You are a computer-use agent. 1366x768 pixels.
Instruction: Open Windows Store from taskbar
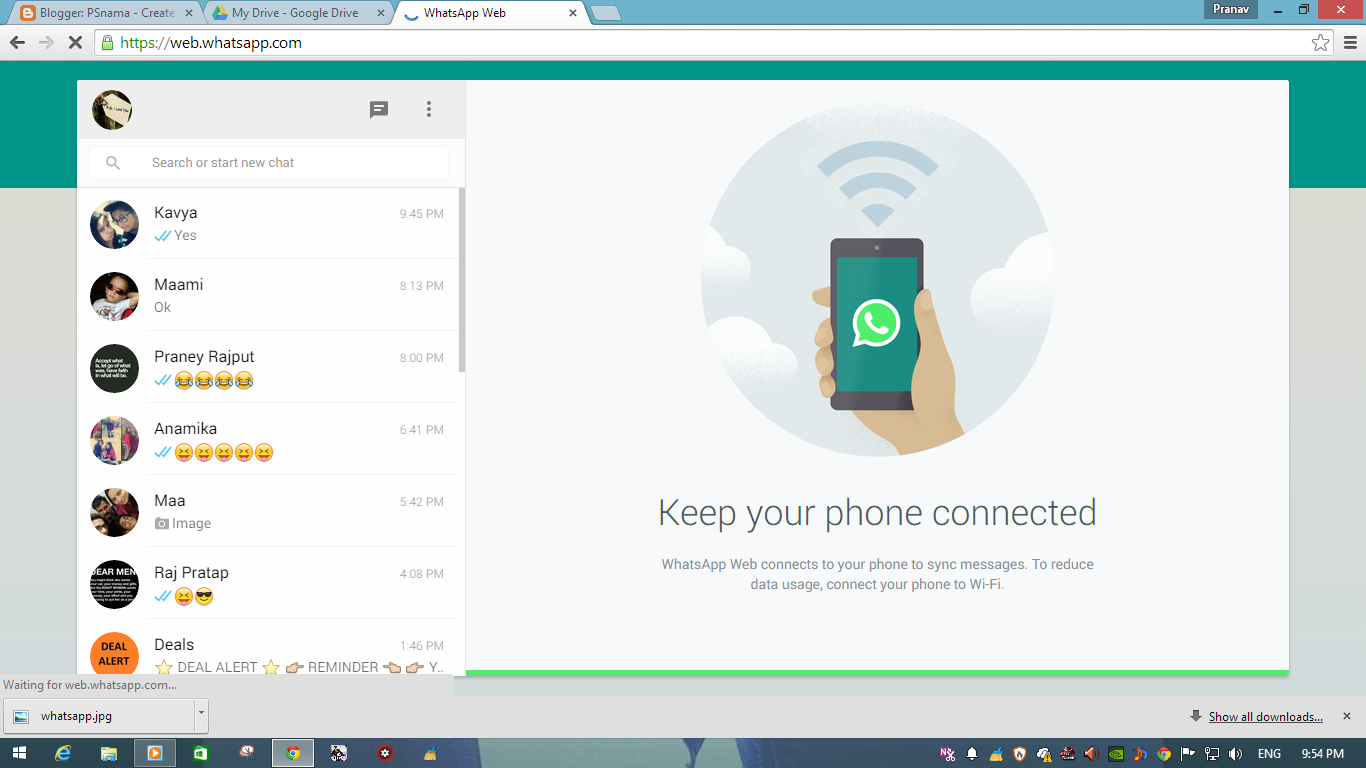[201, 753]
